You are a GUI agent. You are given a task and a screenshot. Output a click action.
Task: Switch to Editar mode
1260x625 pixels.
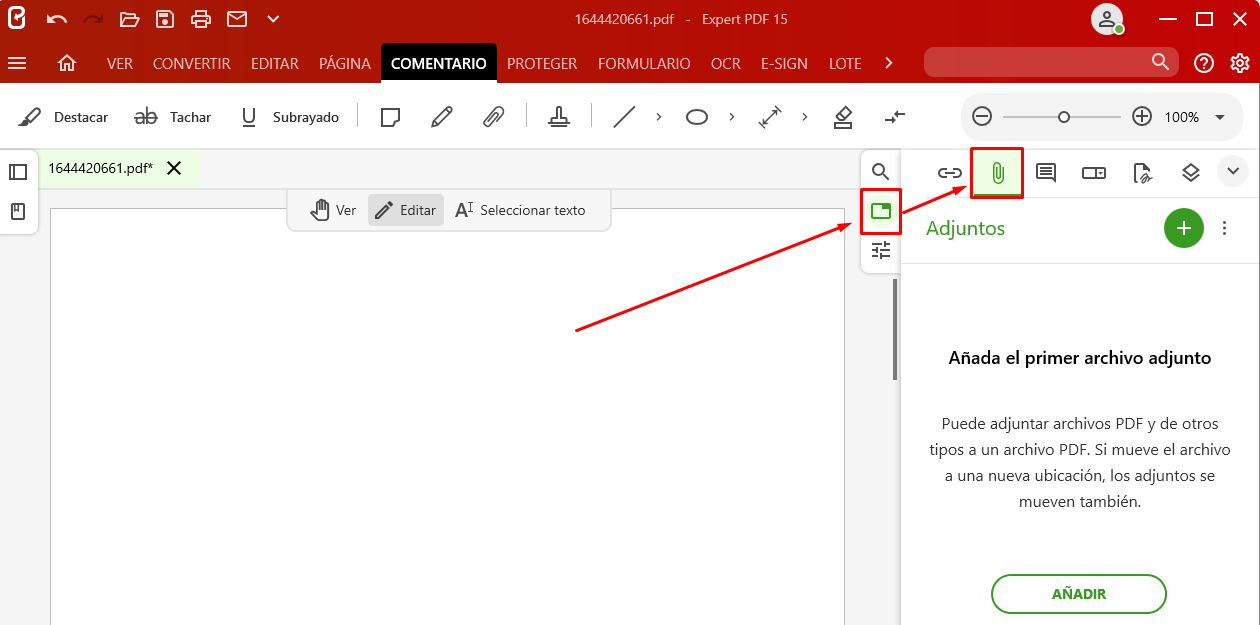[x=406, y=210]
